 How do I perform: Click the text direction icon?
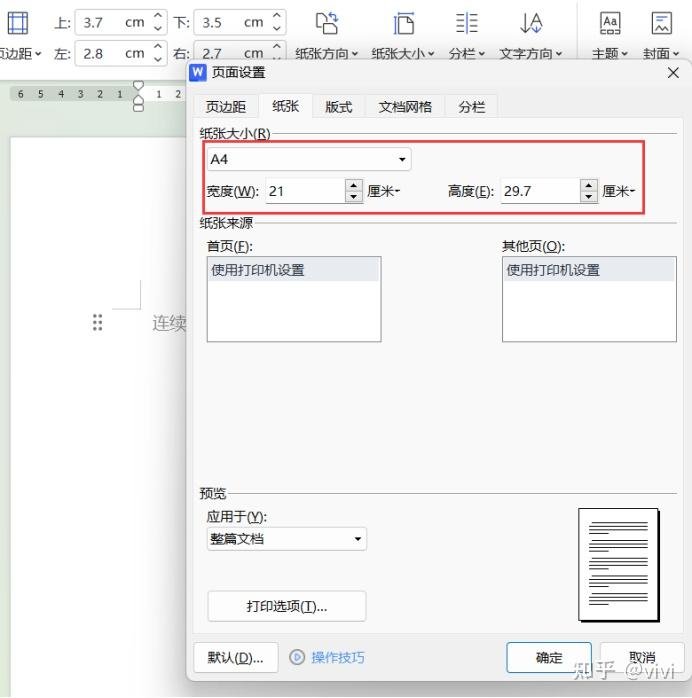pos(531,24)
